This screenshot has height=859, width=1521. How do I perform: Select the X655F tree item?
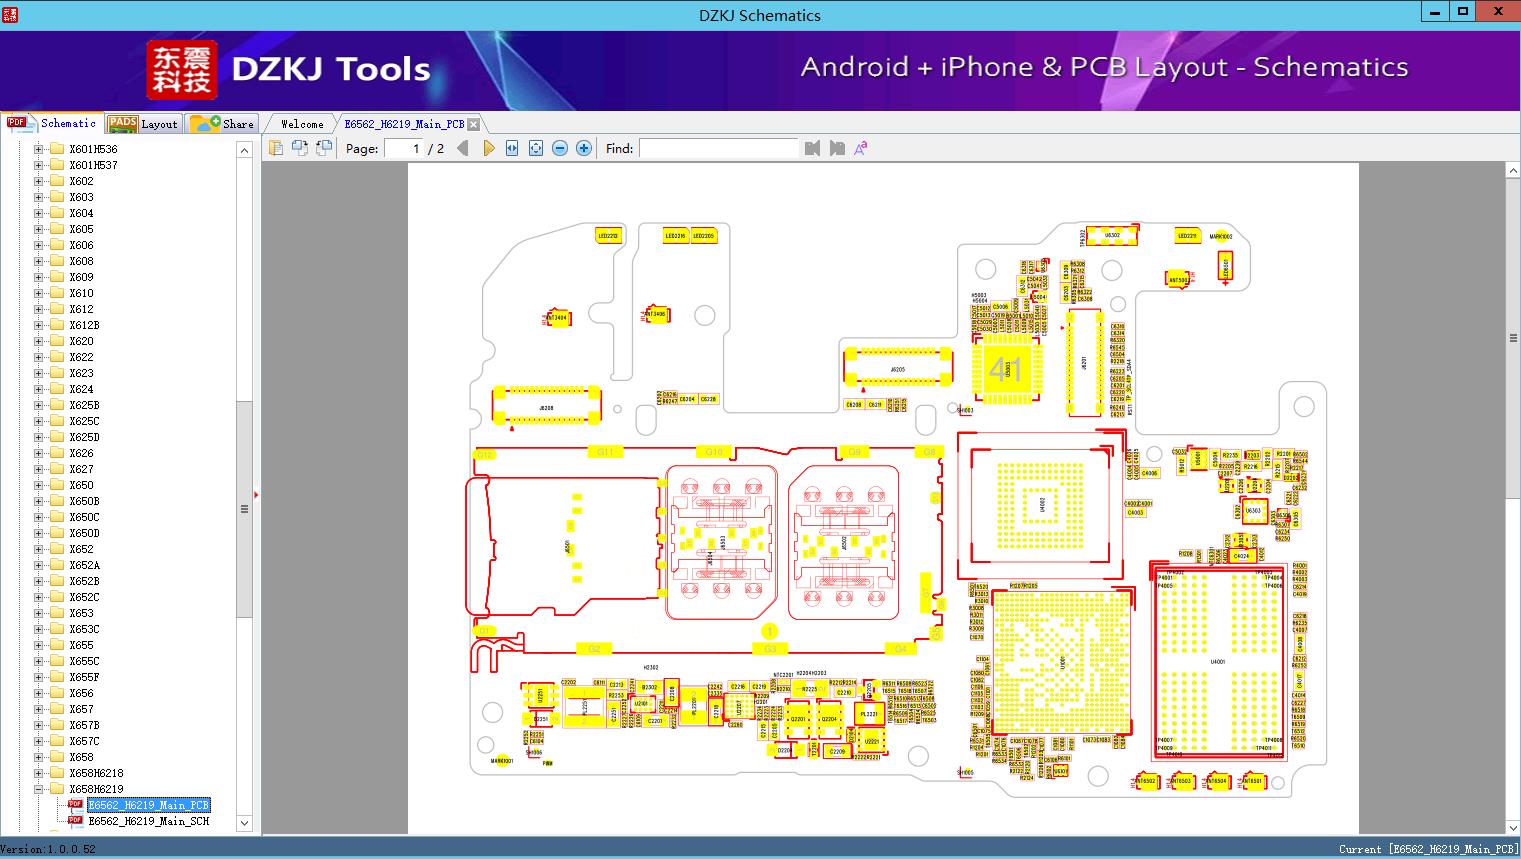point(84,677)
